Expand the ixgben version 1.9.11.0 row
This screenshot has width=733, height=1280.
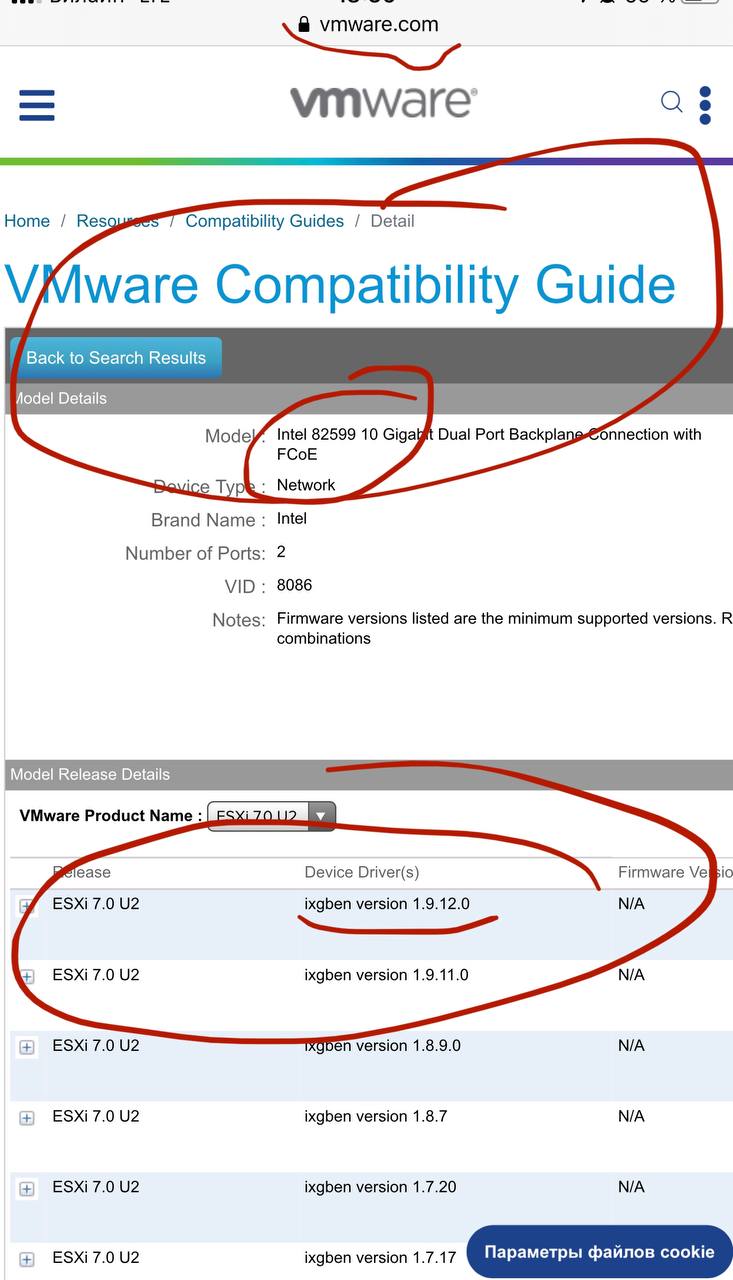coord(27,976)
